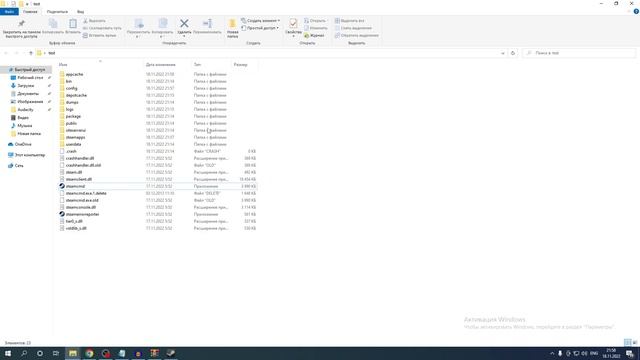Open New item dropdown in ribbon
The height and width of the screenshot is (360, 640).
(x=260, y=21)
